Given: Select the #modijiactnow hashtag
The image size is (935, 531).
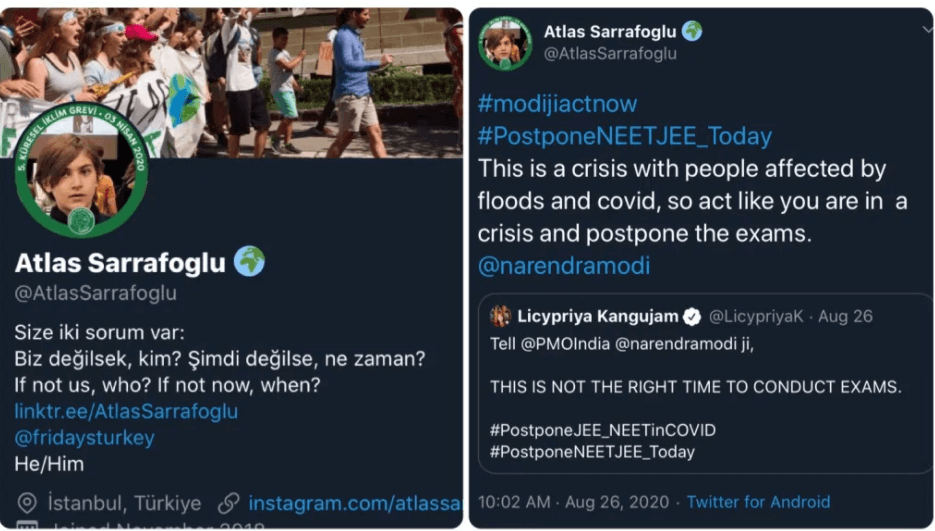Looking at the screenshot, I should pyautogui.click(x=557, y=103).
